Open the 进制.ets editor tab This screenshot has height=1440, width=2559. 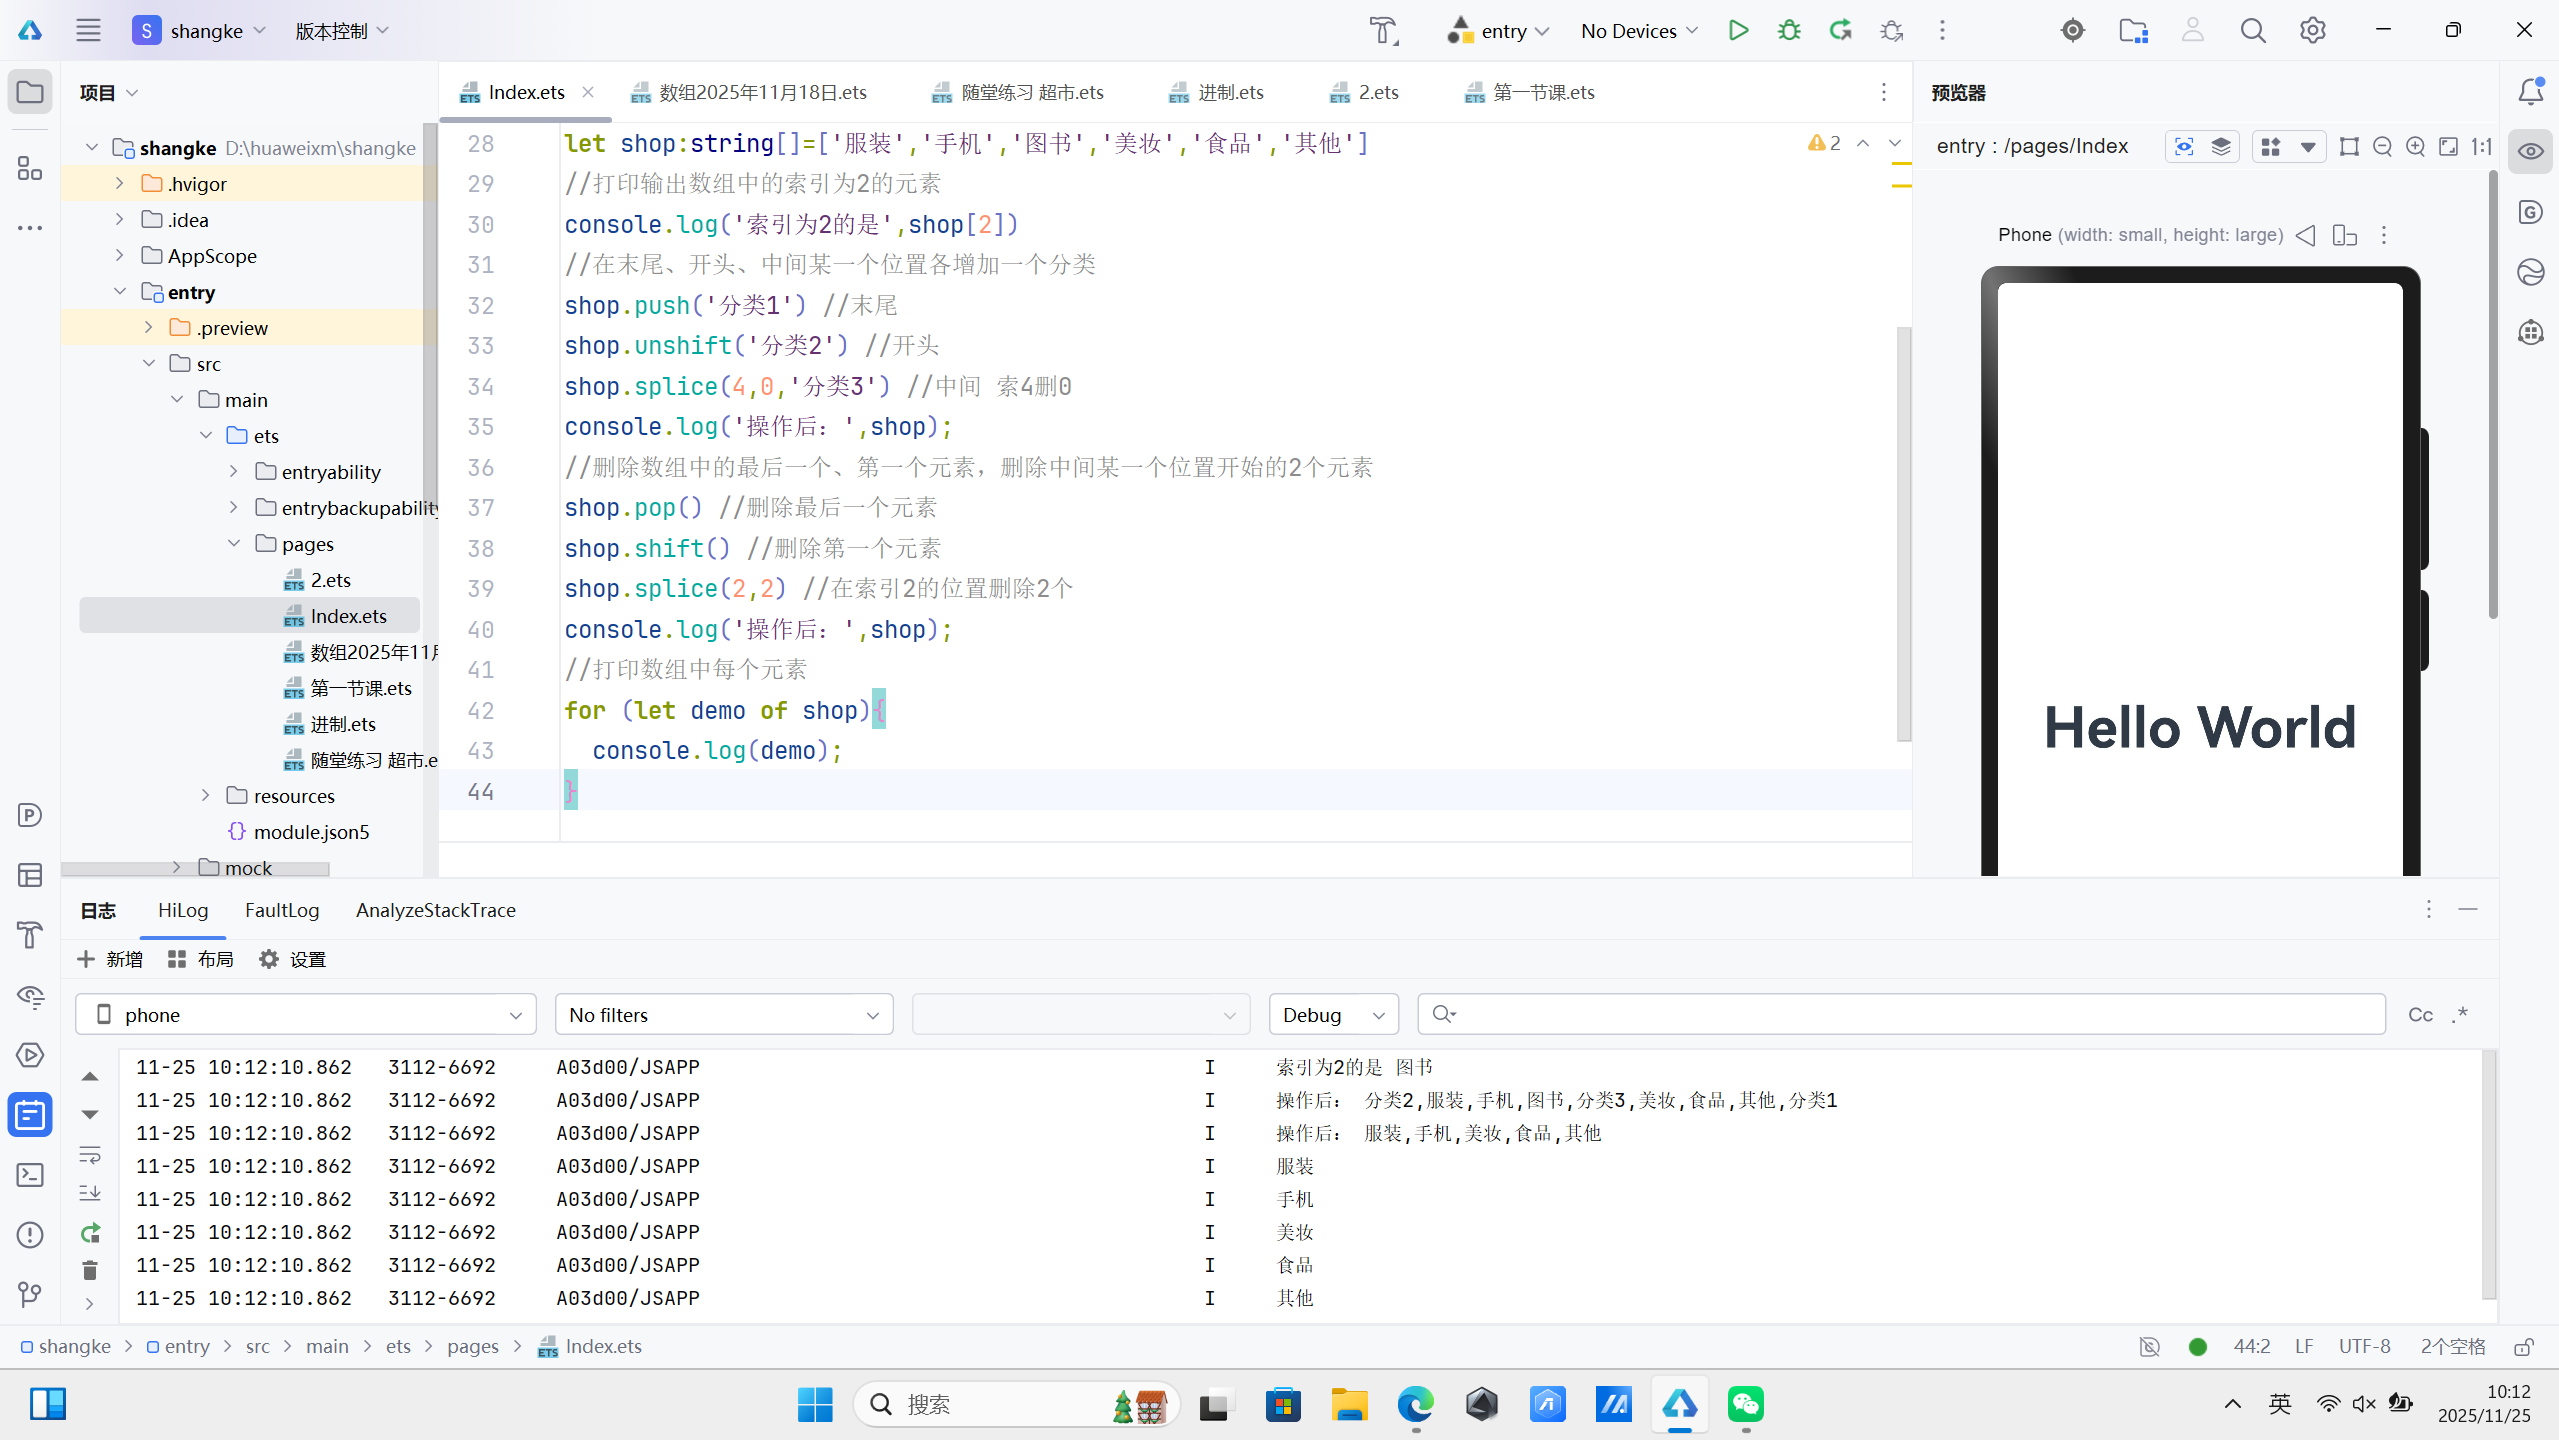click(1230, 92)
